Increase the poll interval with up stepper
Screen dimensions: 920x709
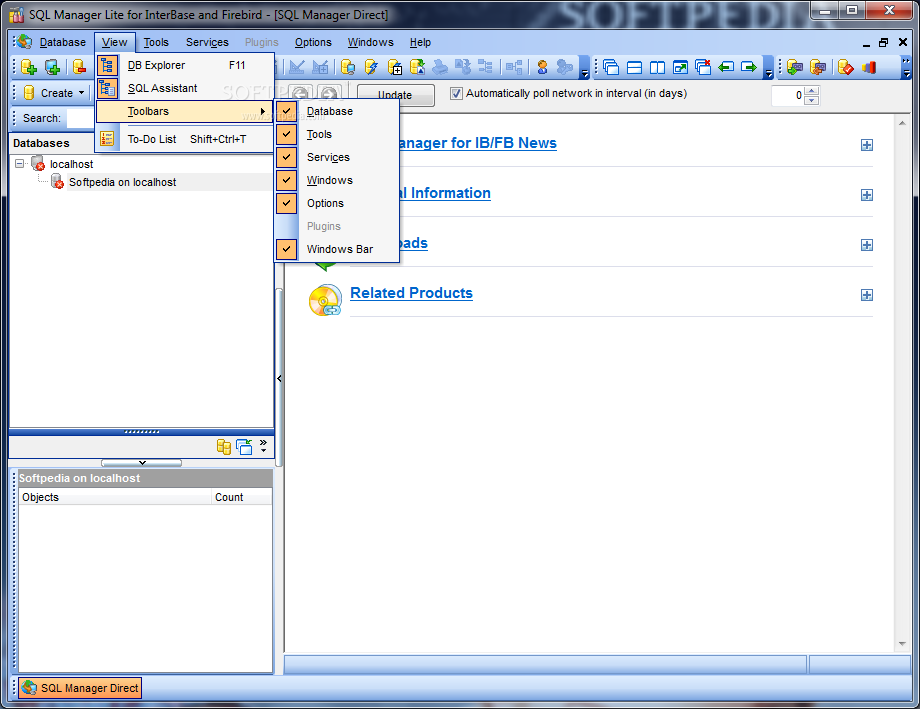(x=811, y=90)
